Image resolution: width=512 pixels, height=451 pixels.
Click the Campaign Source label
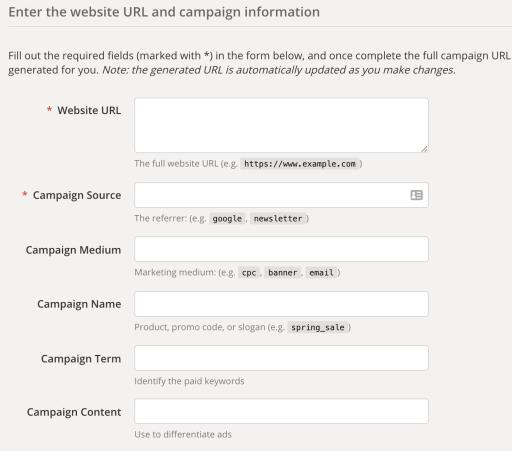(x=77, y=195)
